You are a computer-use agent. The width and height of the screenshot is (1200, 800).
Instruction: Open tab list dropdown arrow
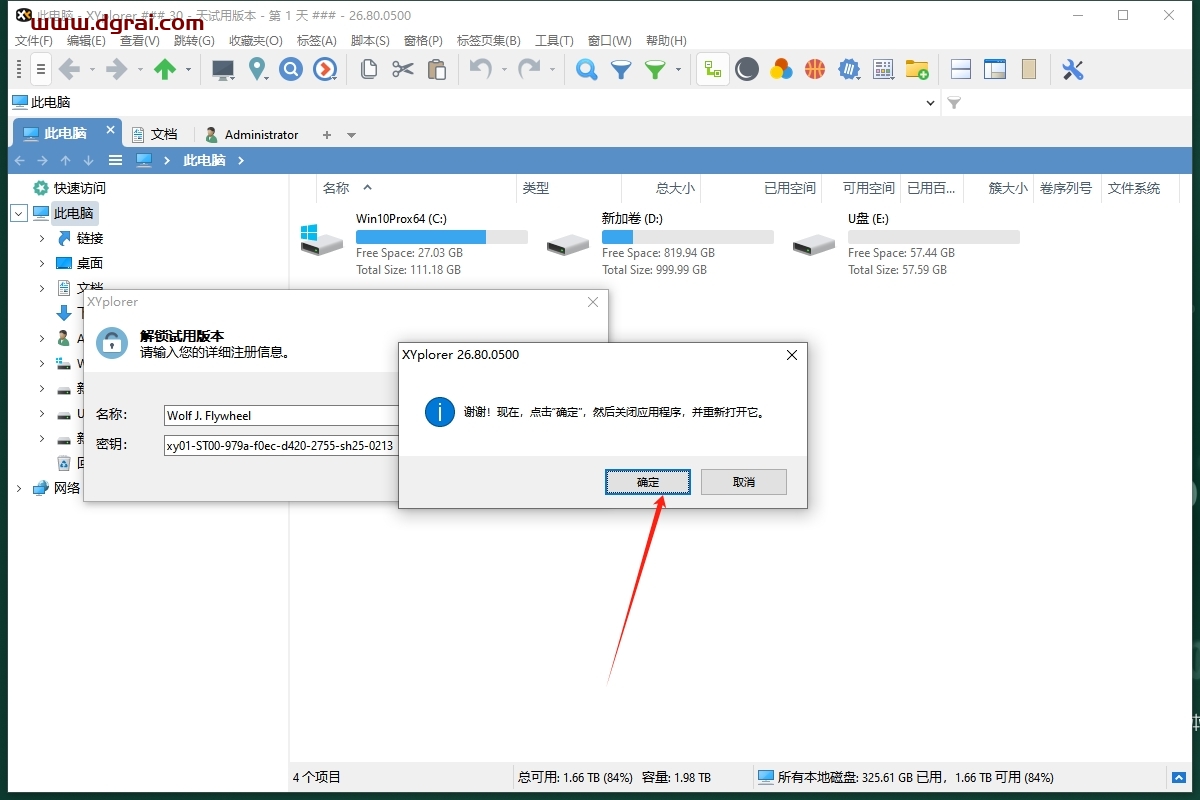351,134
